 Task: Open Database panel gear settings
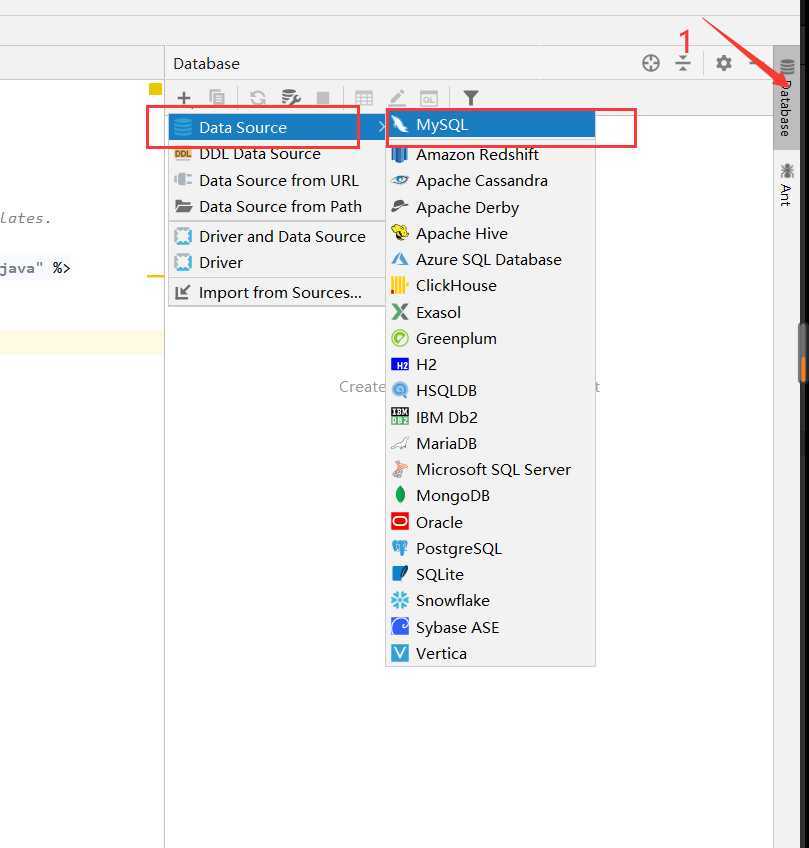tap(724, 63)
